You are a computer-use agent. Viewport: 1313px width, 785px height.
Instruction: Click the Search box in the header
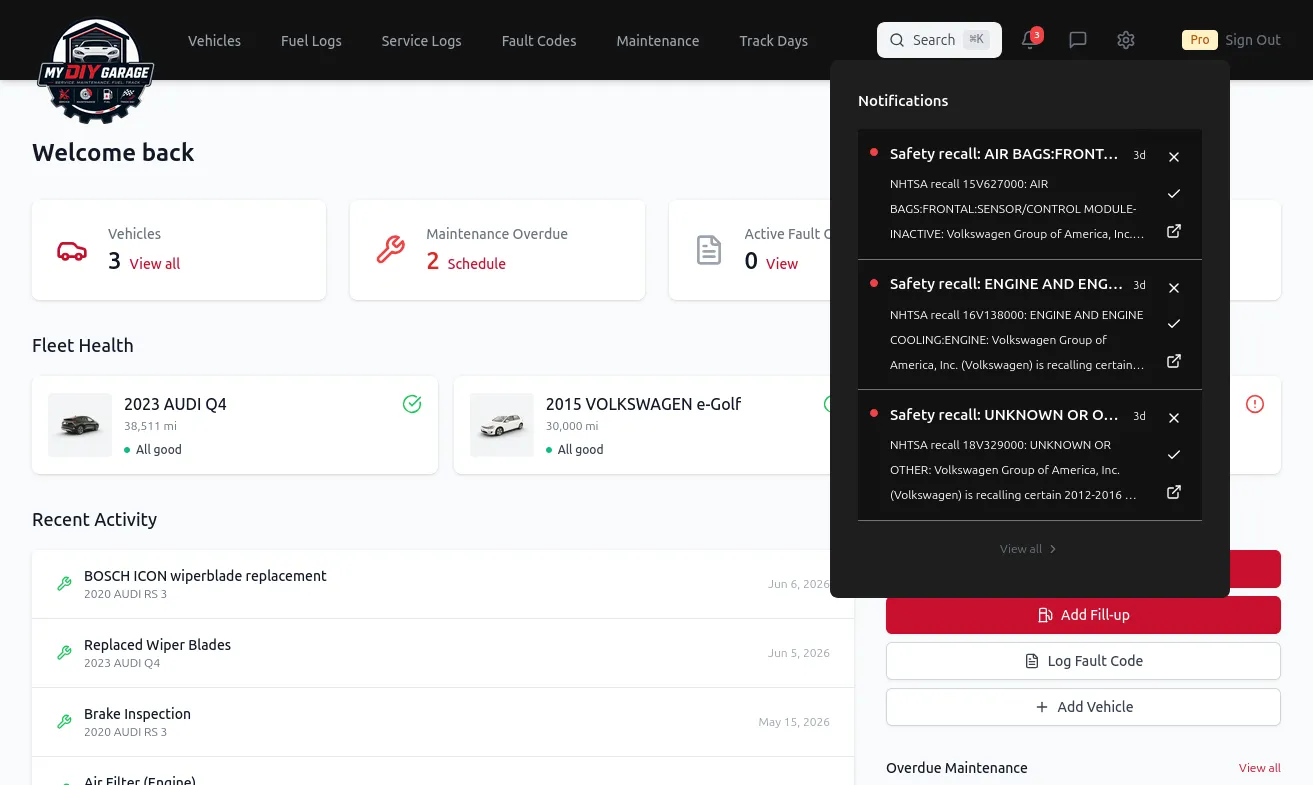point(939,40)
